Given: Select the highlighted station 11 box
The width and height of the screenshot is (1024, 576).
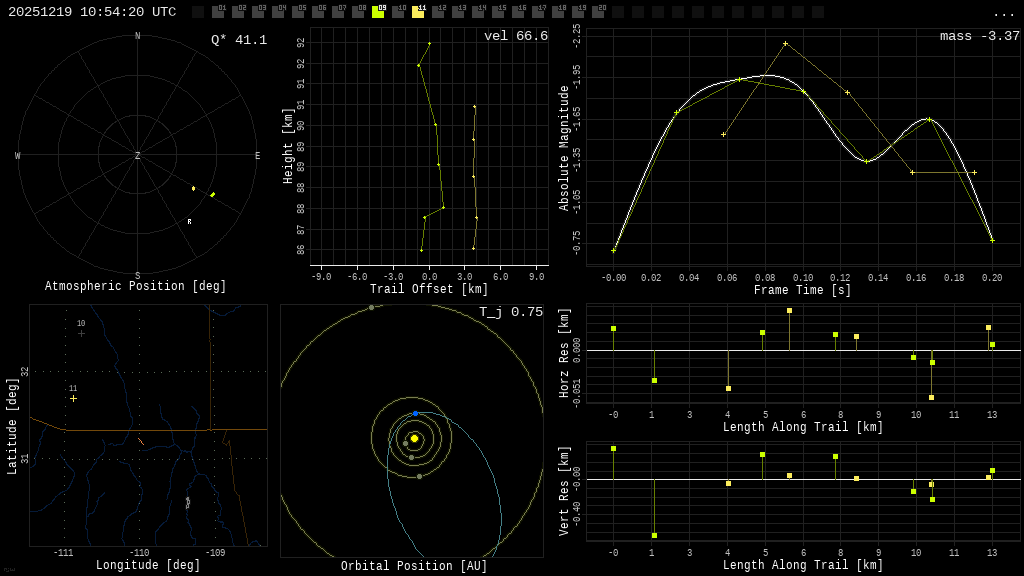Looking at the screenshot, I should coord(418,11).
